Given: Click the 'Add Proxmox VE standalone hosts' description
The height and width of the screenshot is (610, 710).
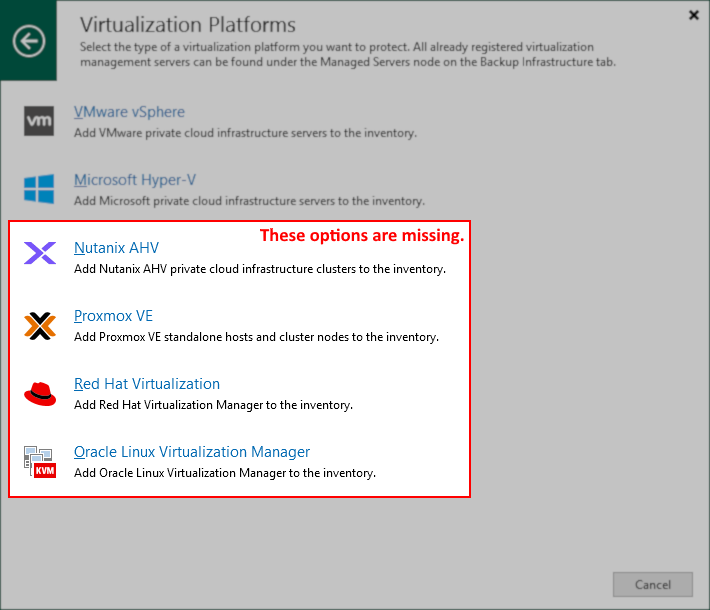Looking at the screenshot, I should click(256, 337).
